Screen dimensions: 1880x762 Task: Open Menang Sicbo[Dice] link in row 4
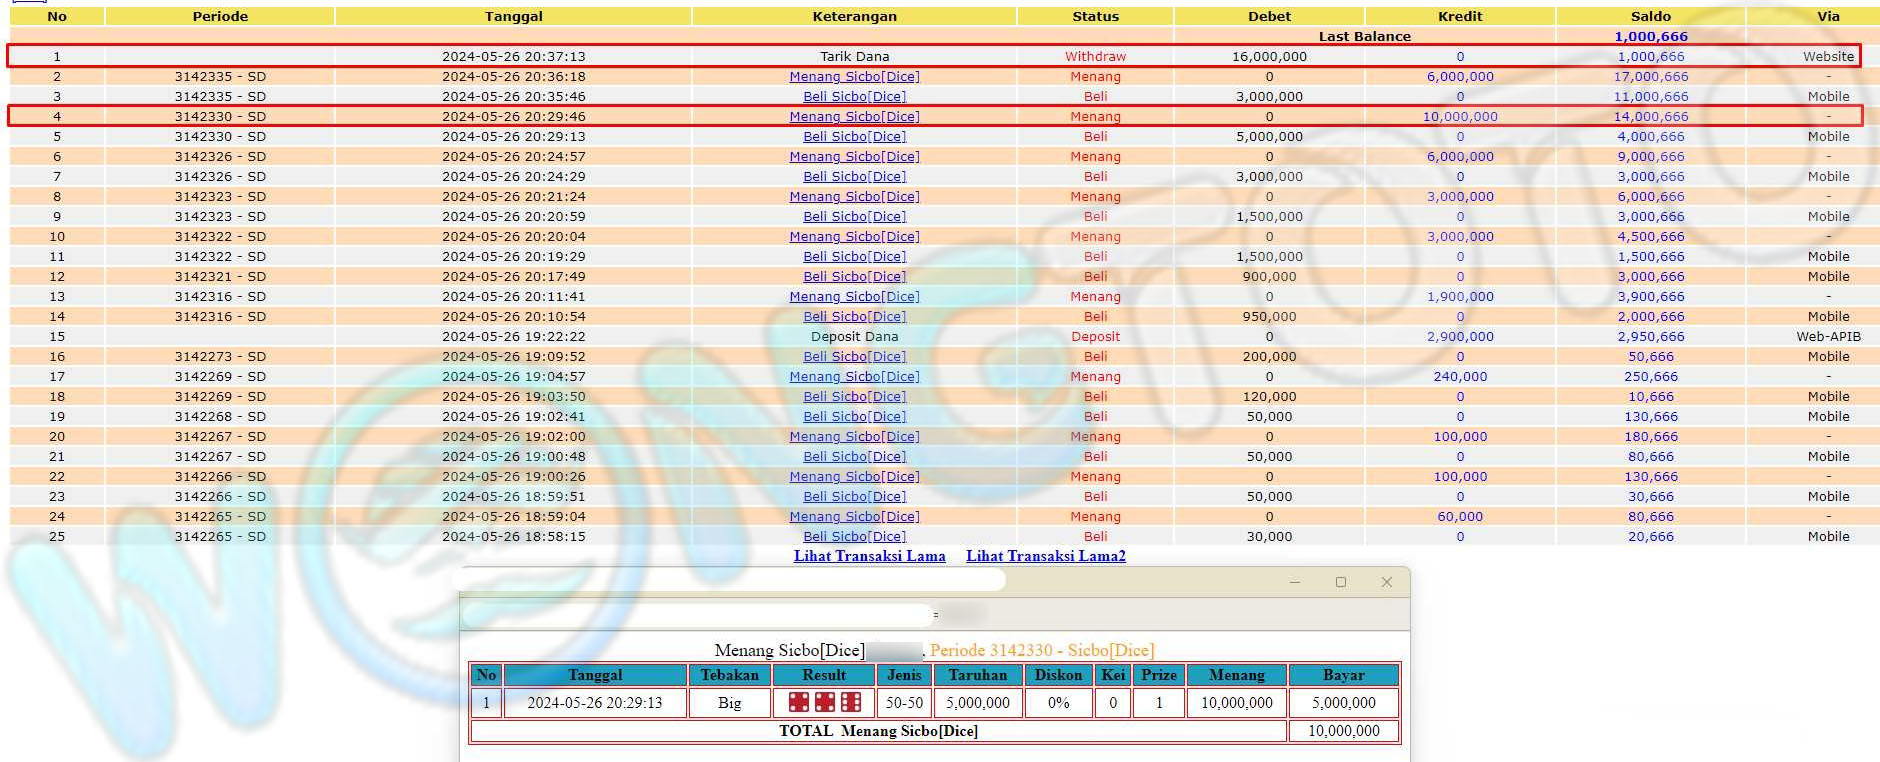(854, 116)
